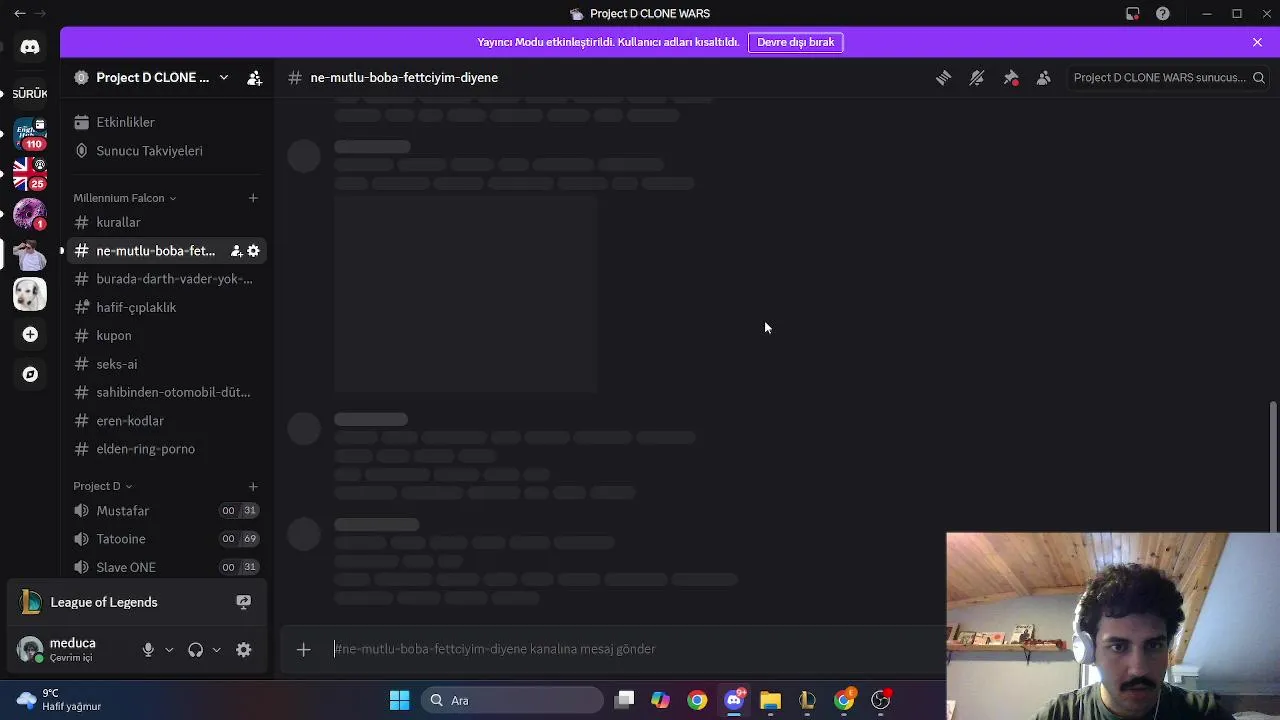The image size is (1280, 720).
Task: Add a new server with plus icon
Action: click(30, 334)
